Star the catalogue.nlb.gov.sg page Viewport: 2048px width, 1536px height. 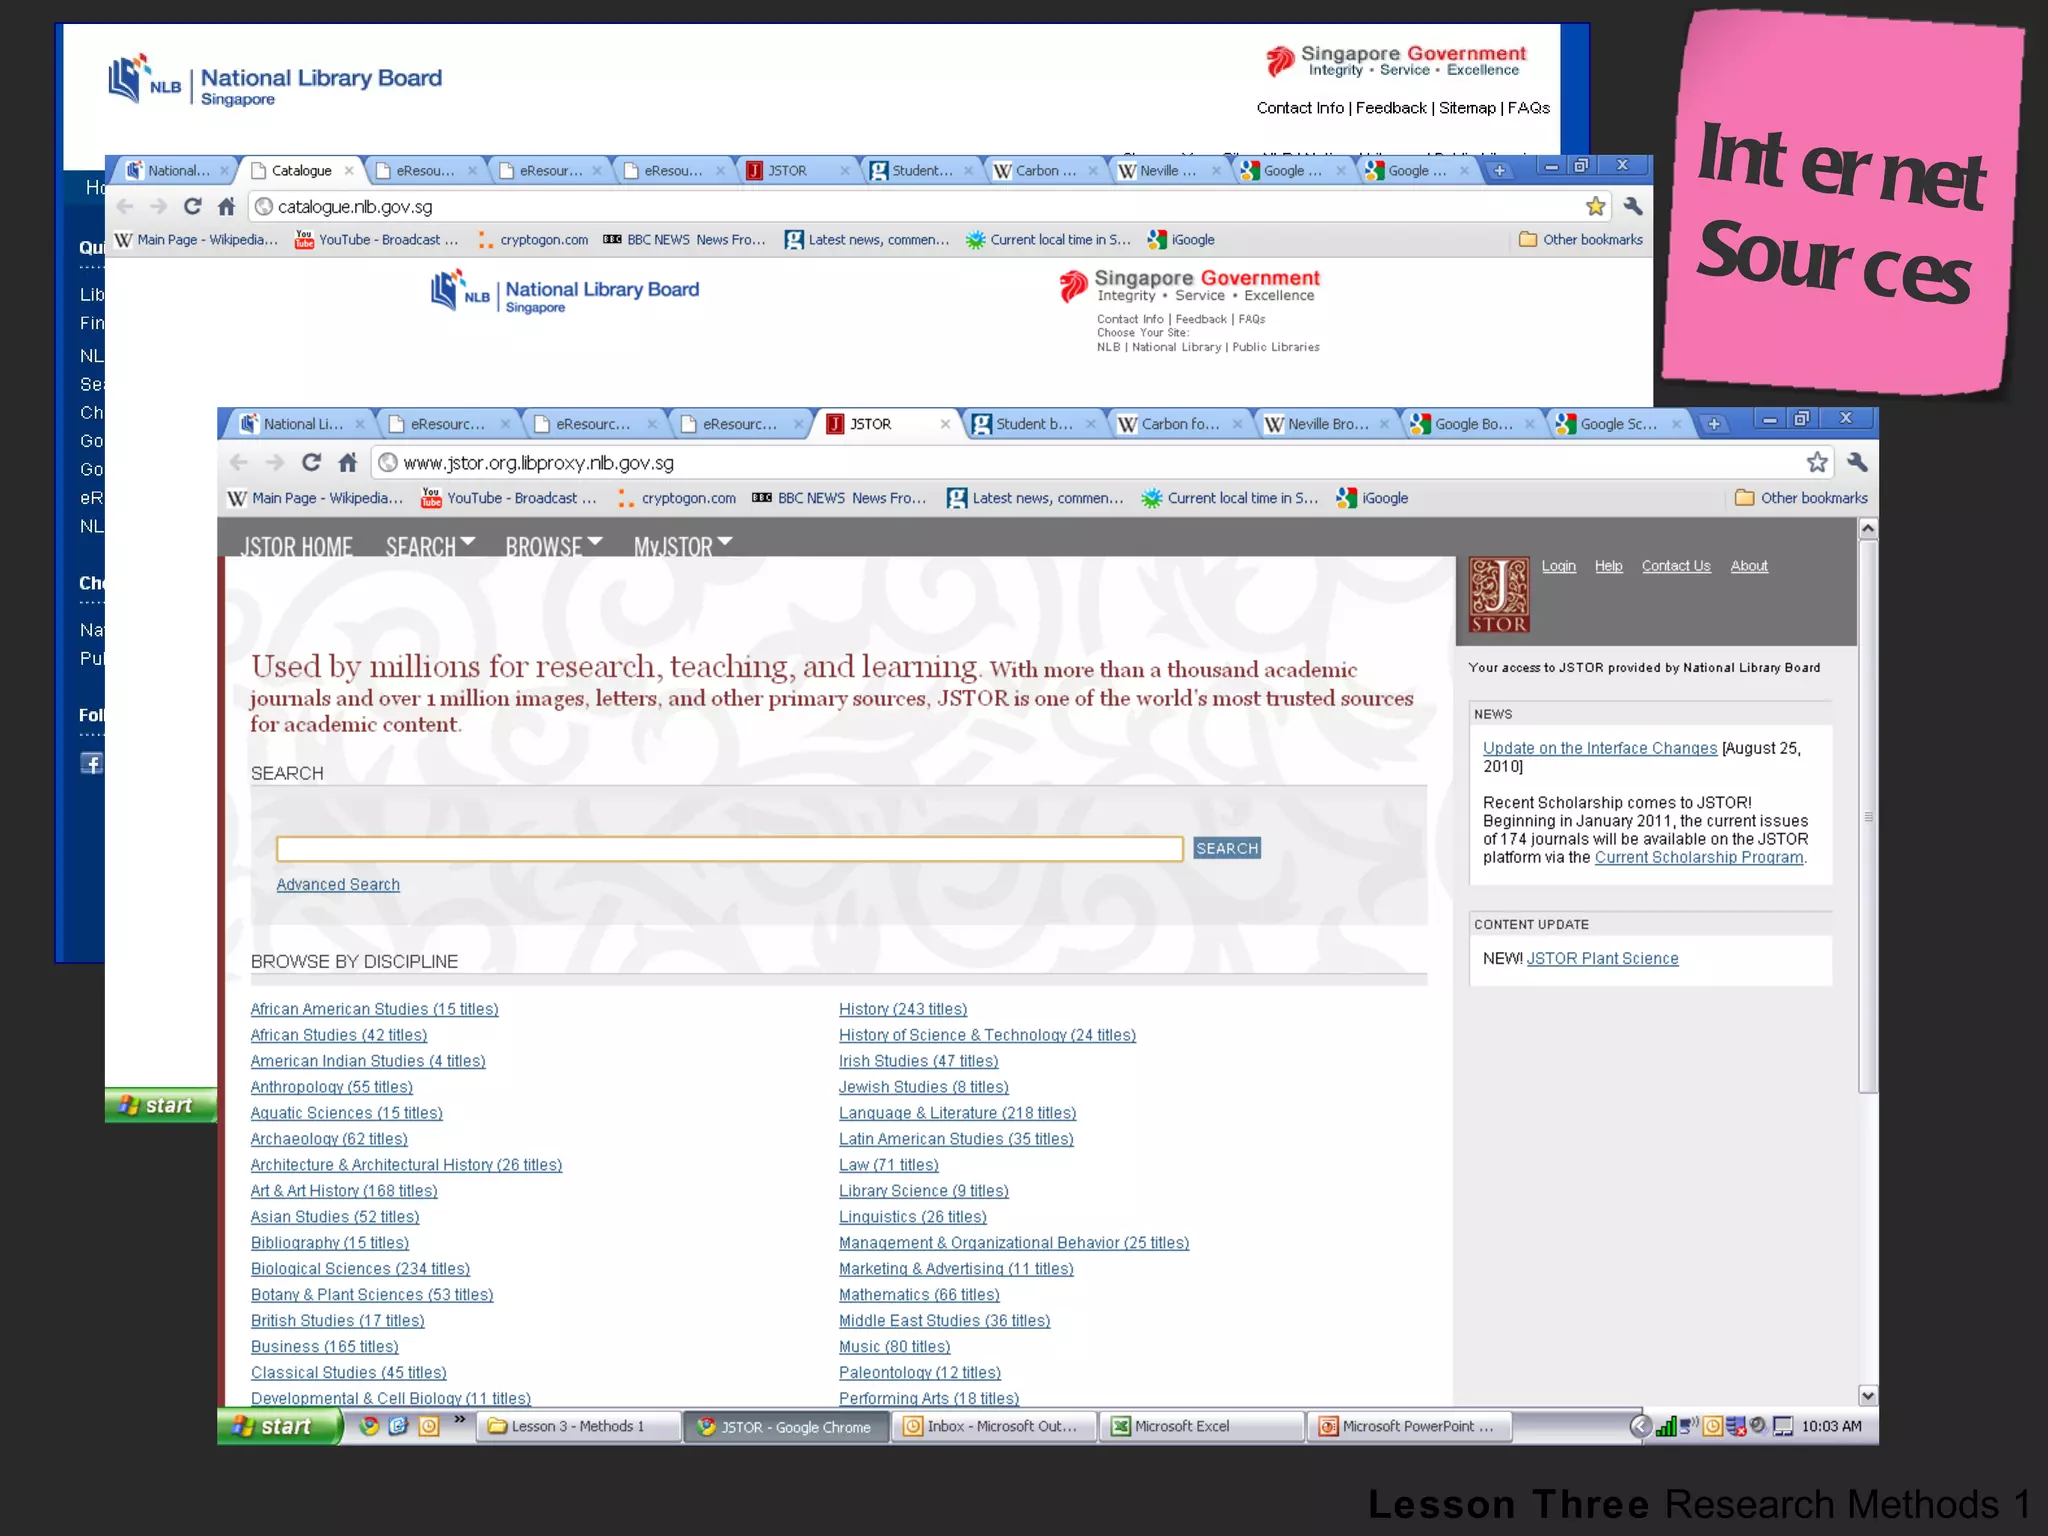click(x=1595, y=206)
